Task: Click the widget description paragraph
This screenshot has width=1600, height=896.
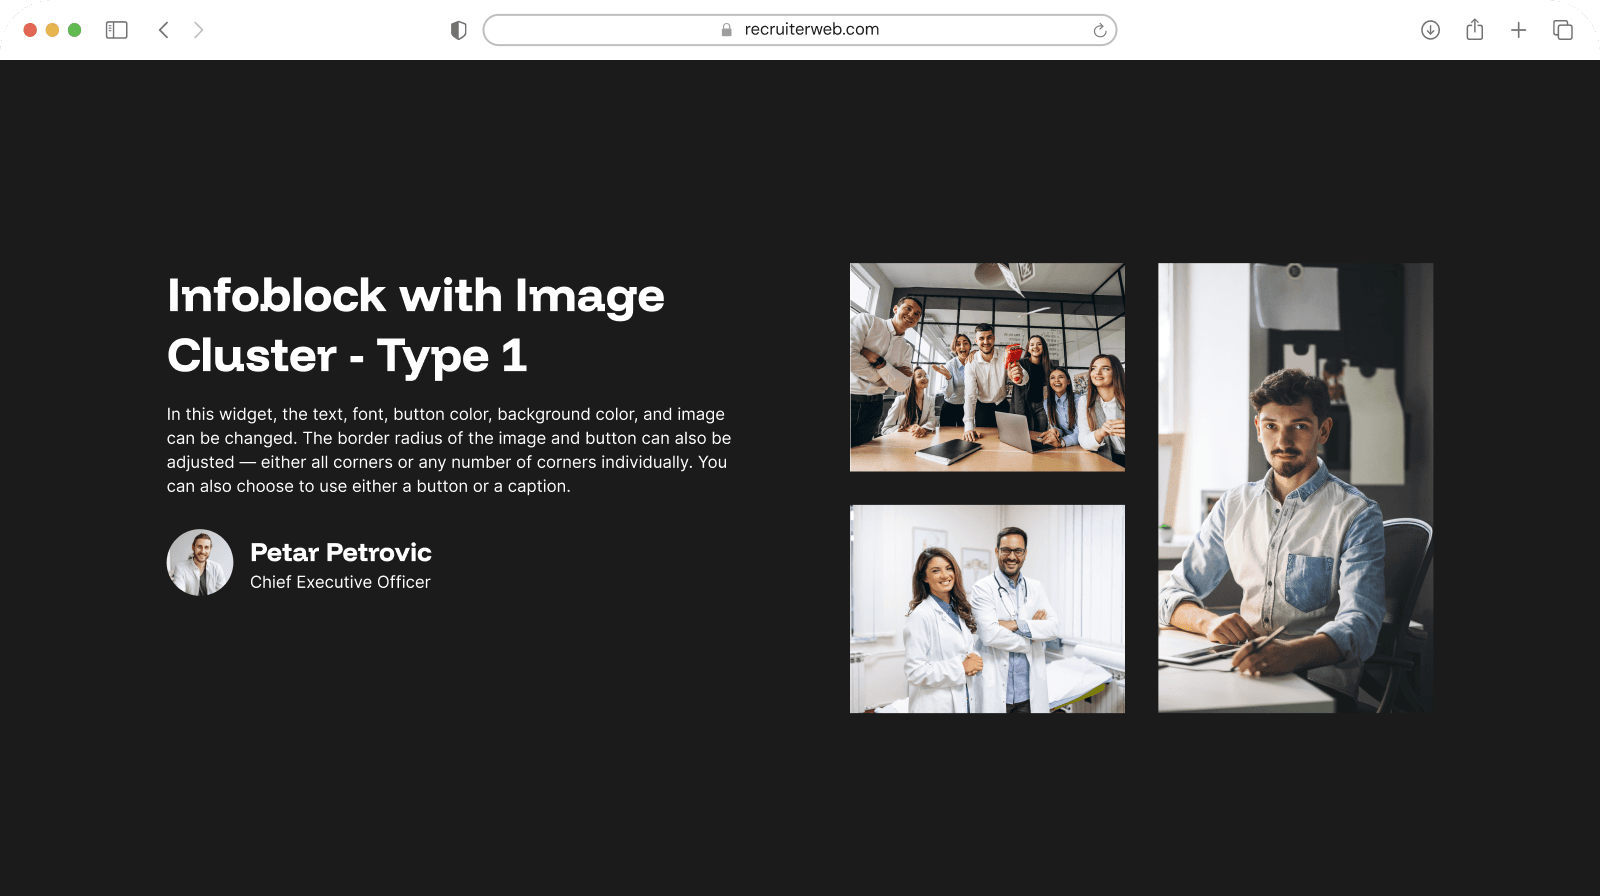Action: (x=448, y=450)
